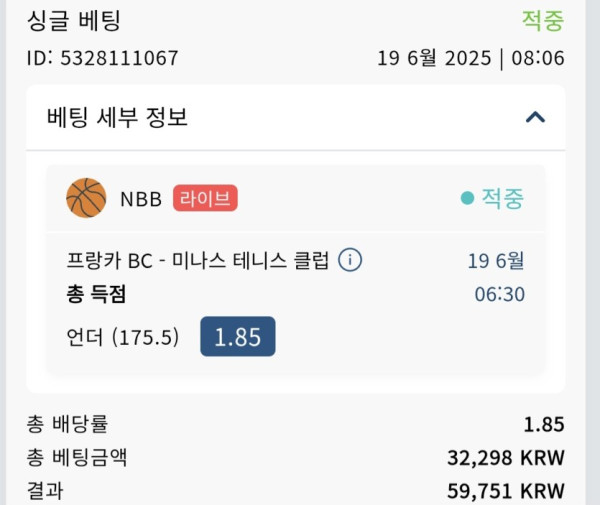The height and width of the screenshot is (505, 600).
Task: Click the green 적중 status at top
Action: pyautogui.click(x=543, y=20)
